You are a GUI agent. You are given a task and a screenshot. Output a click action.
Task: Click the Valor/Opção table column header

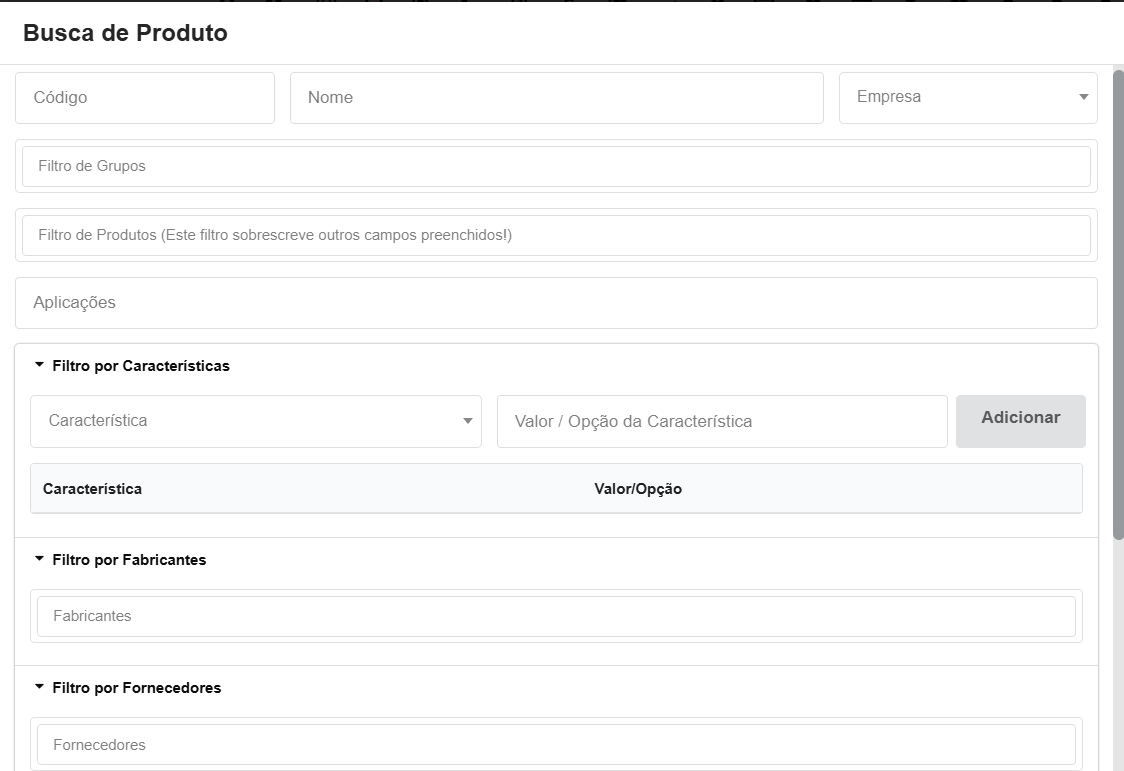point(638,489)
